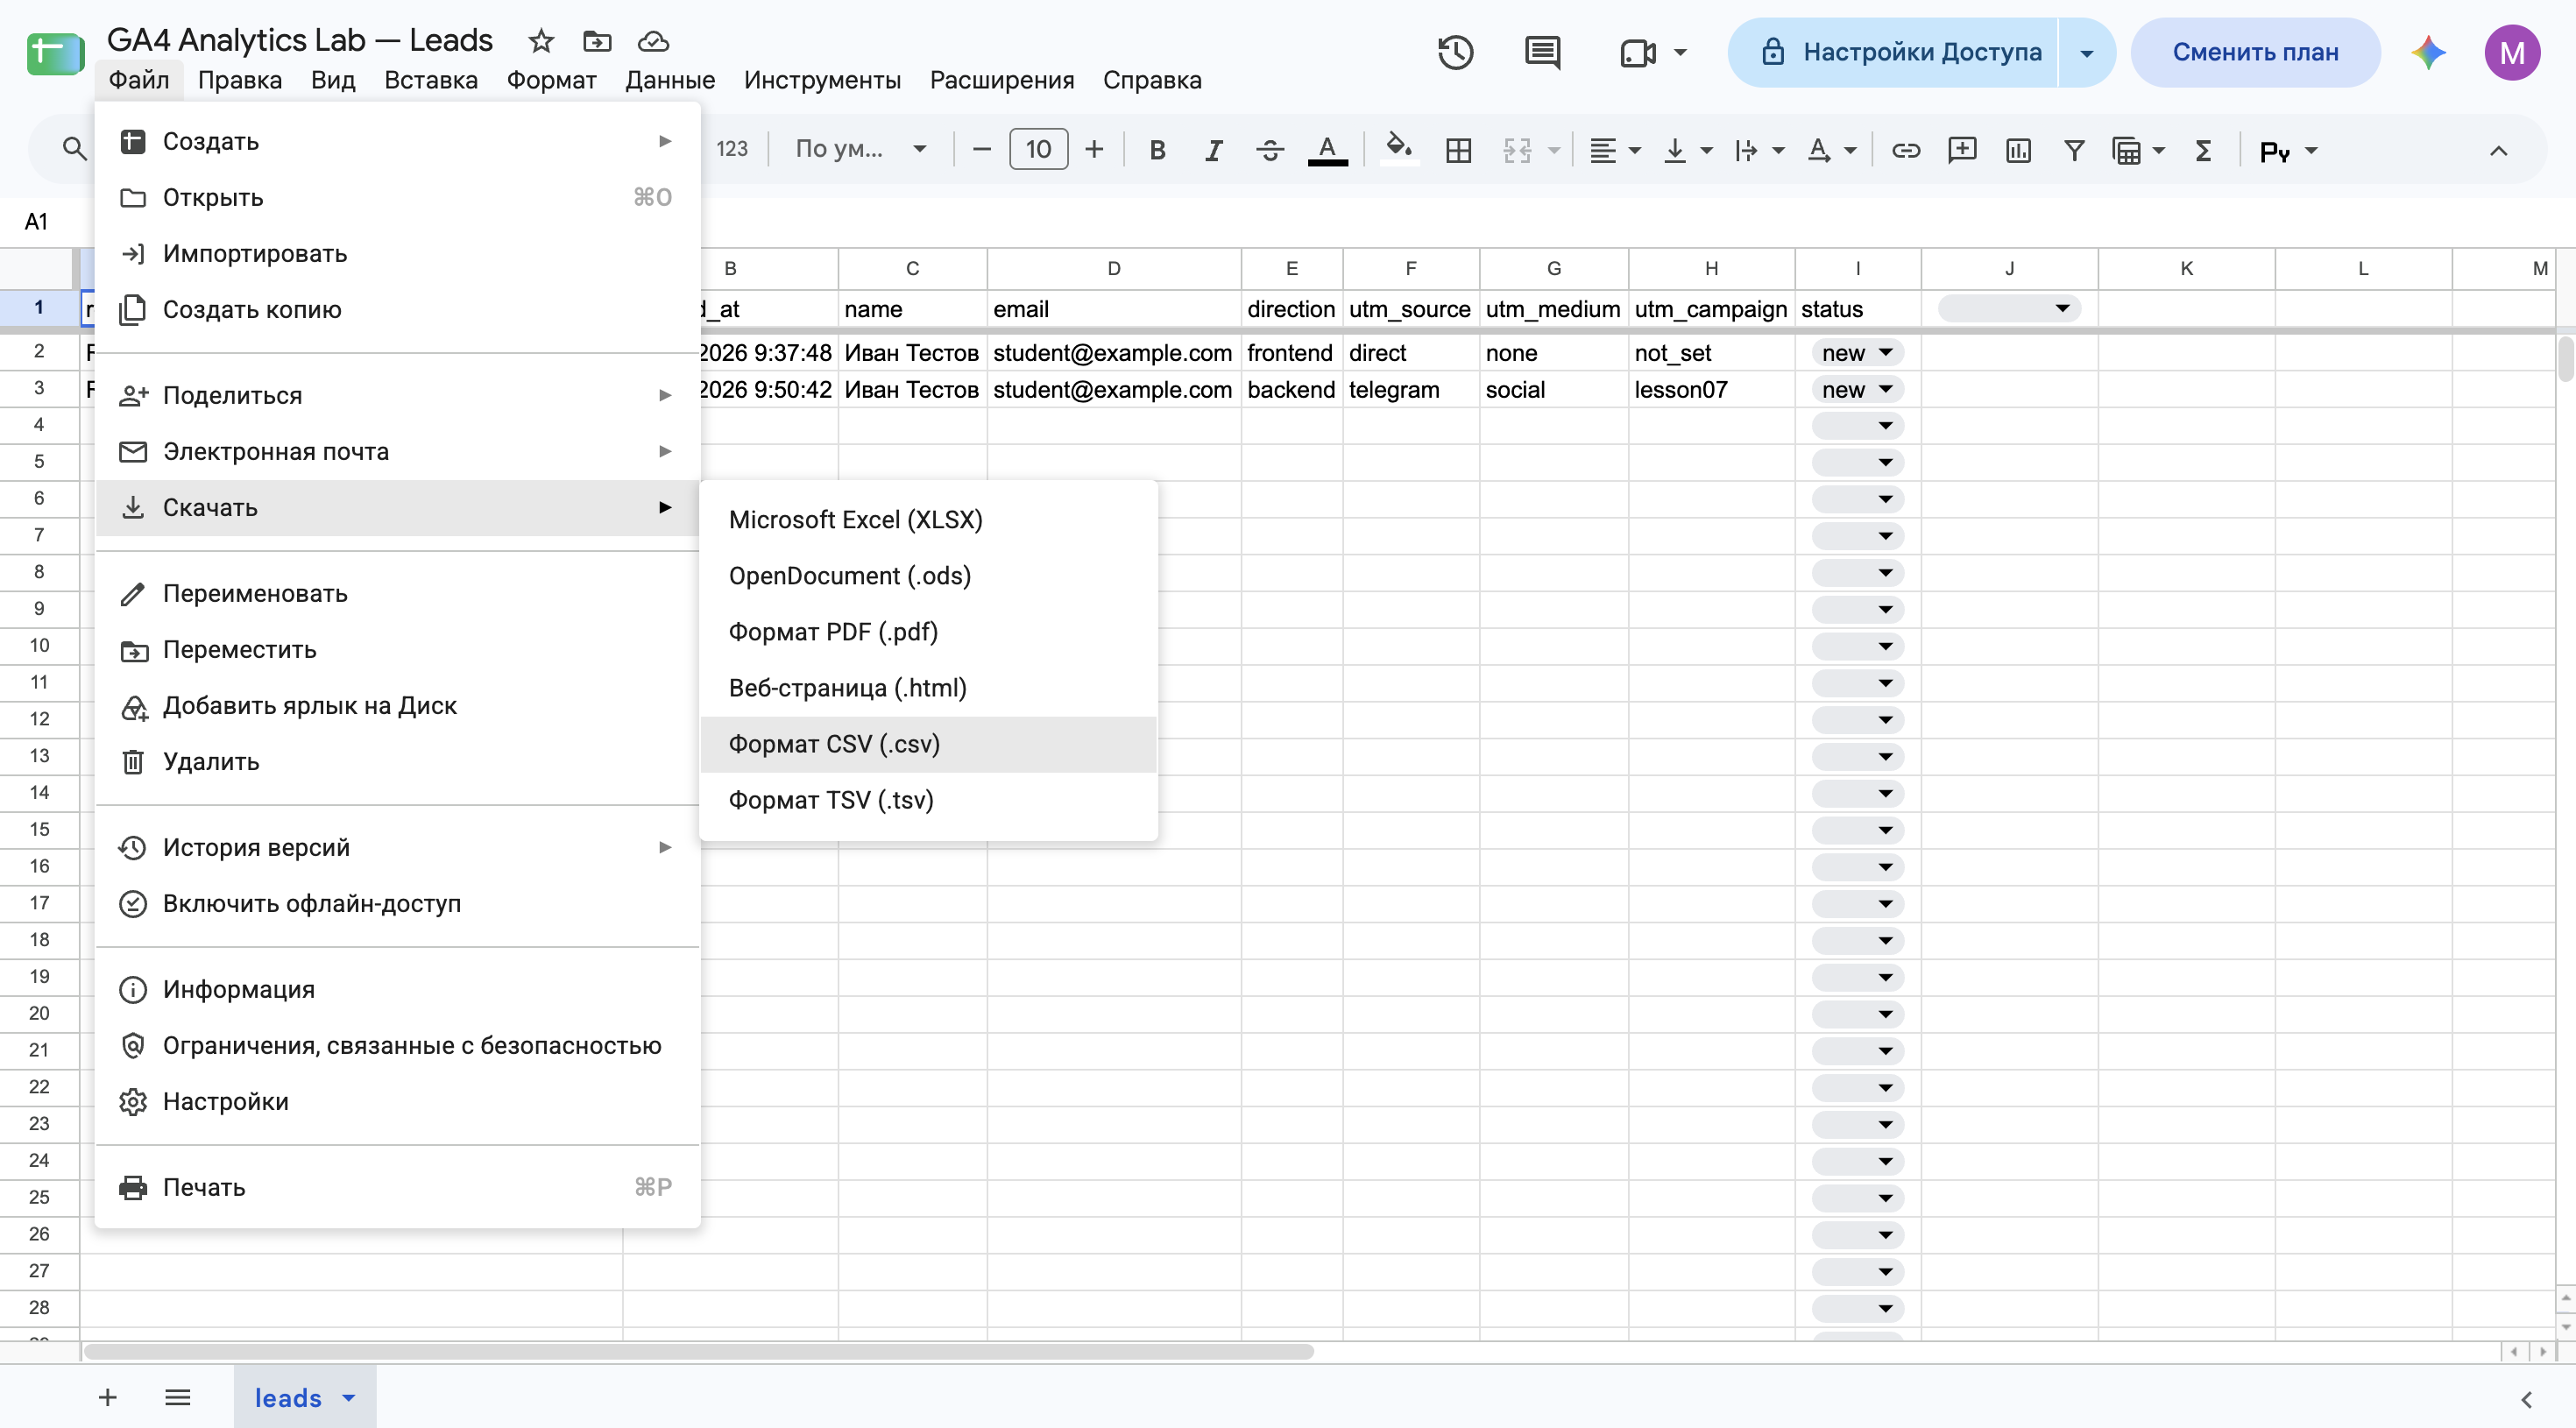The width and height of the screenshot is (2576, 1428).
Task: Open version history clock icon
Action: point(1455,52)
